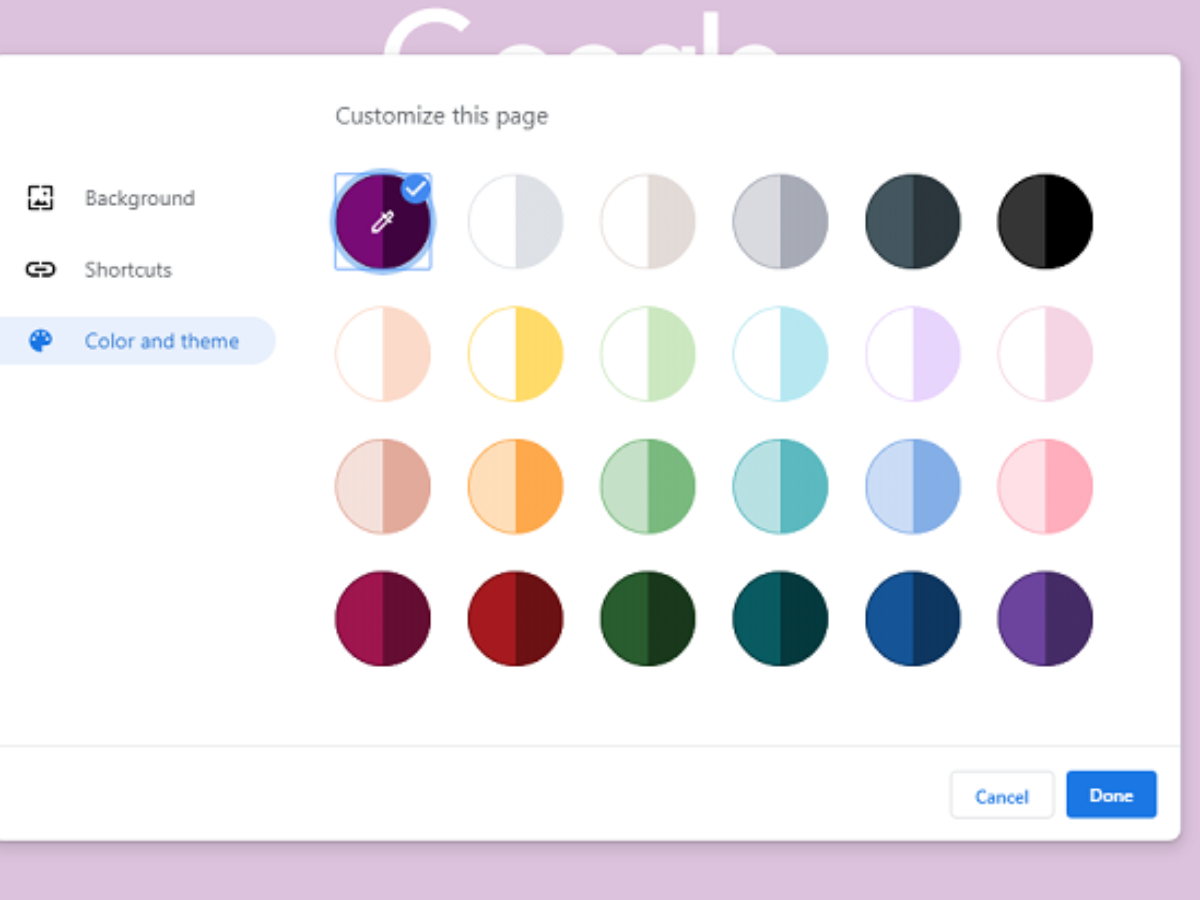Apply the light green pastel theme swatch
This screenshot has width=1200, height=900.
tap(648, 354)
